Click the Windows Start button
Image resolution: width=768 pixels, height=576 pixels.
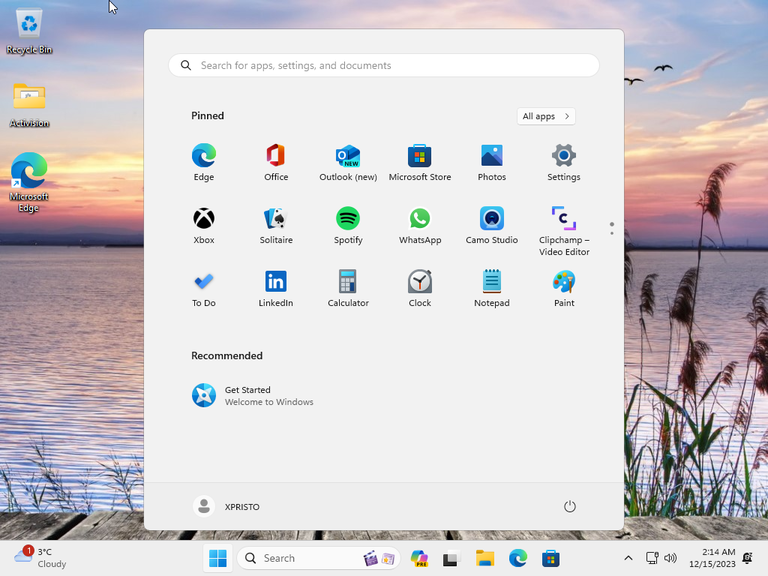click(217, 558)
